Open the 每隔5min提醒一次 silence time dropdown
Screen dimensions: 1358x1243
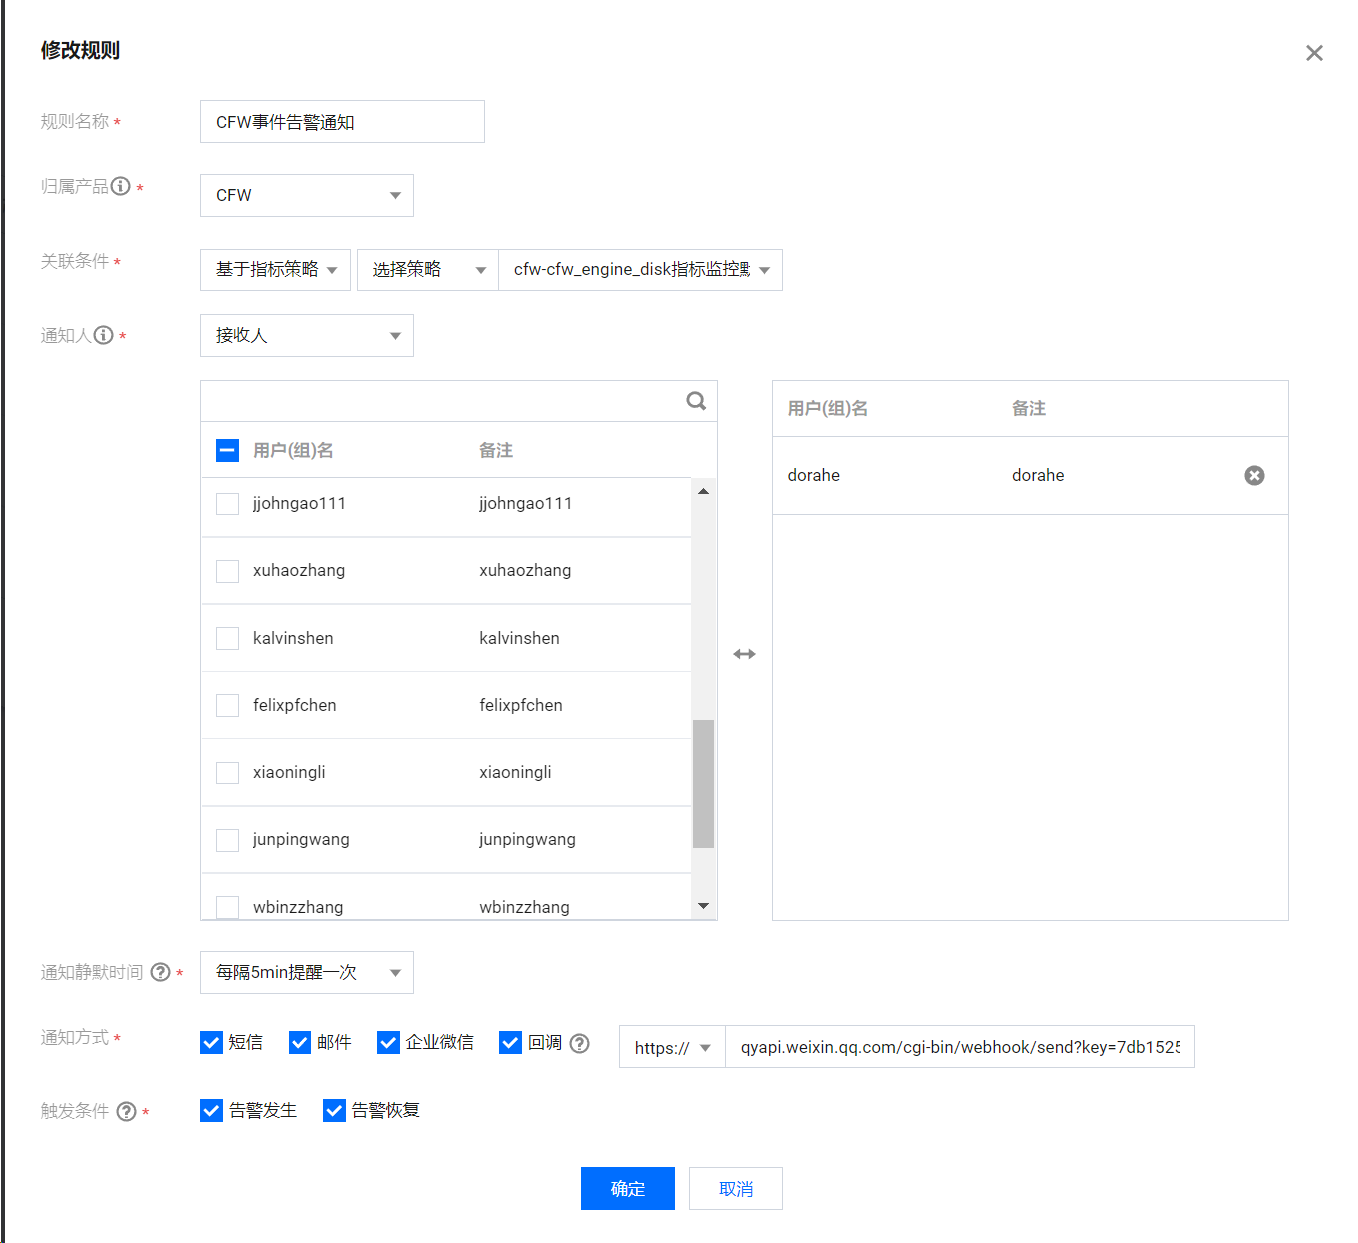pyautogui.click(x=306, y=973)
